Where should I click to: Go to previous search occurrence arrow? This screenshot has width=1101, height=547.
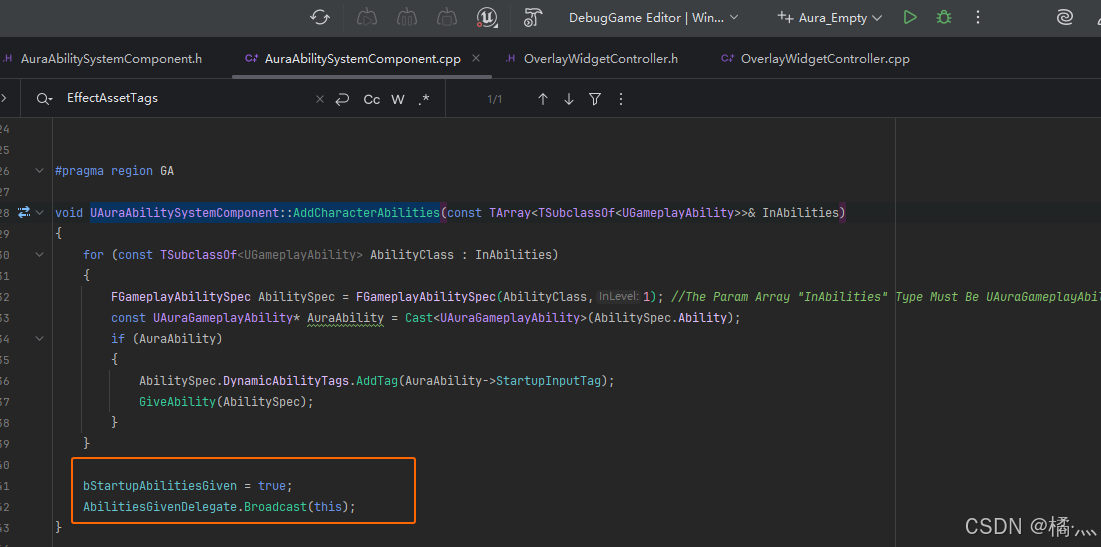(x=542, y=100)
